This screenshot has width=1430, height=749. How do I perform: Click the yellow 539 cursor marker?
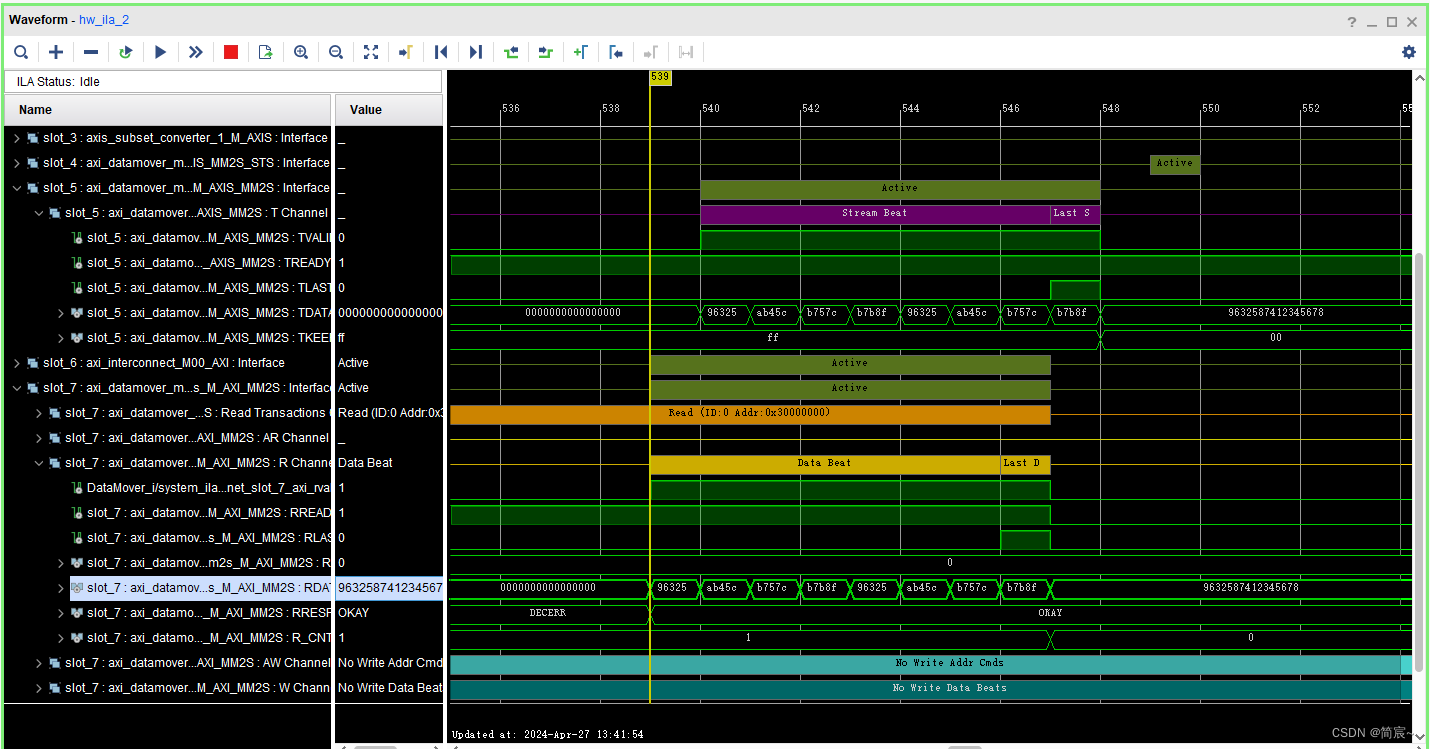click(x=660, y=77)
